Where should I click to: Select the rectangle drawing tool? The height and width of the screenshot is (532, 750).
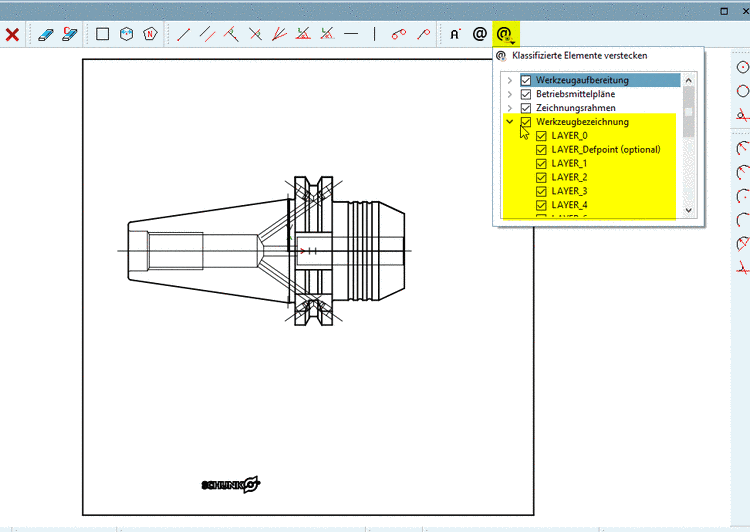click(x=102, y=35)
